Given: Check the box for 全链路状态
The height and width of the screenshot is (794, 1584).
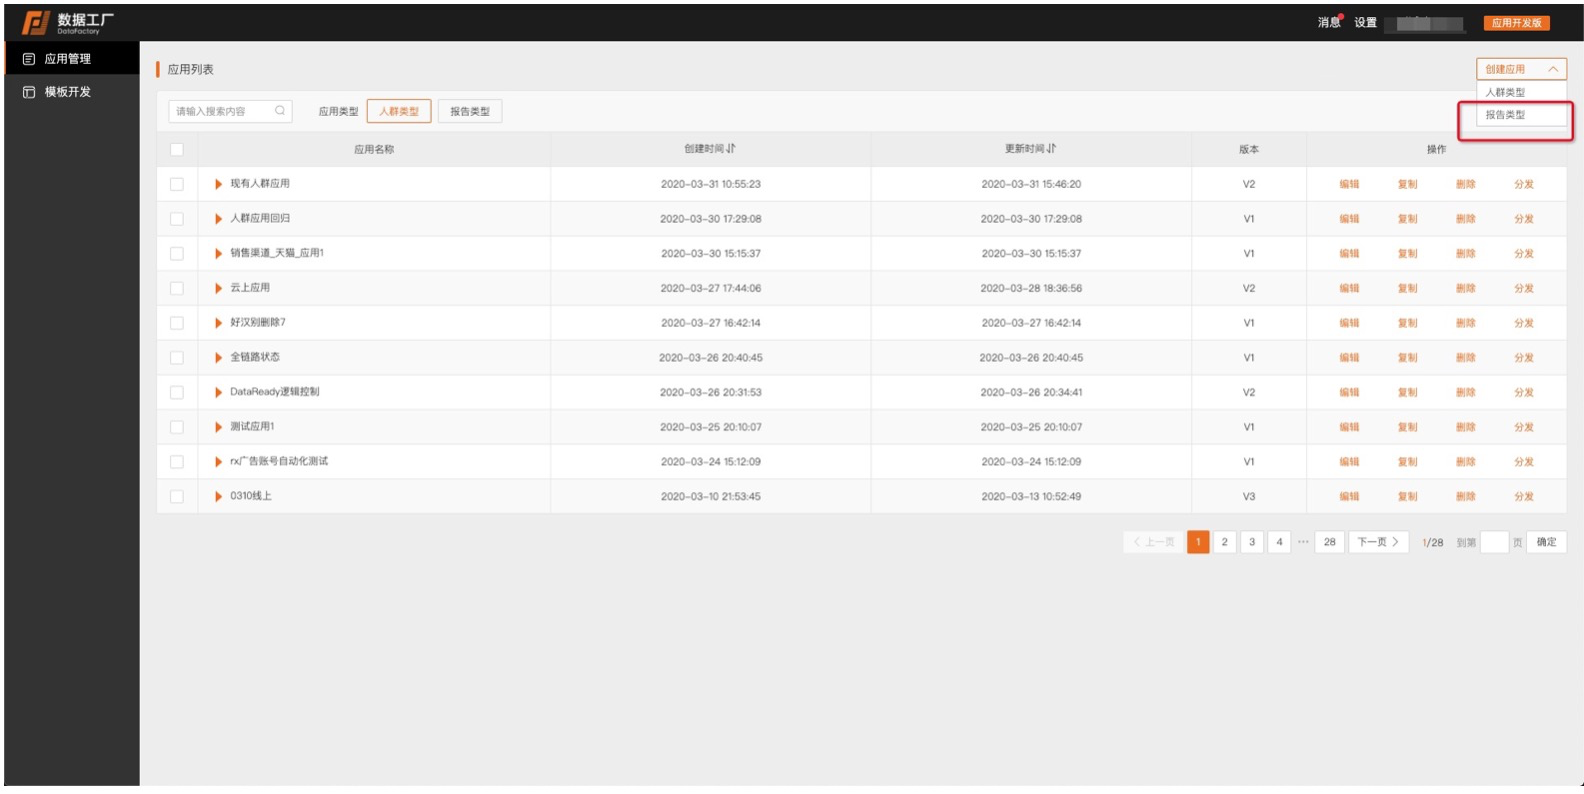Looking at the screenshot, I should (x=177, y=357).
